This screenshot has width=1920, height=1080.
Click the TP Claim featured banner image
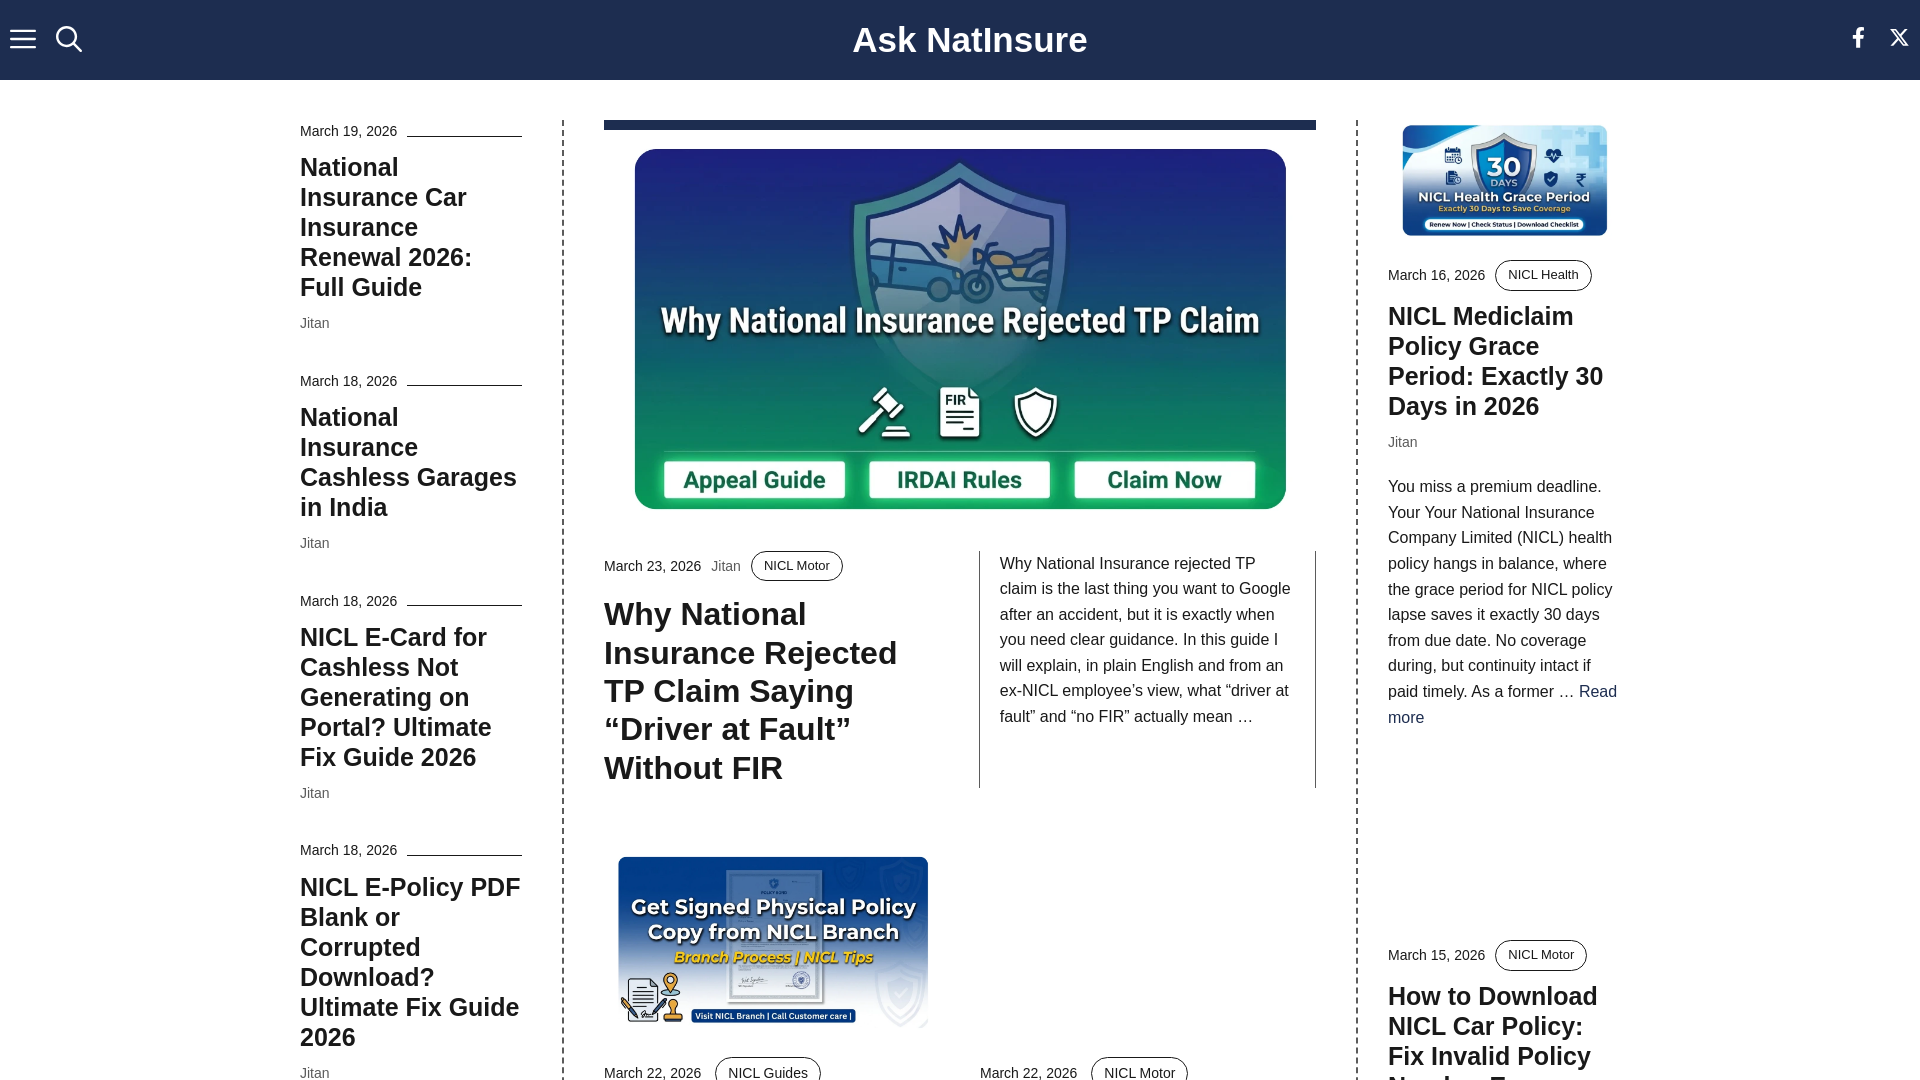[960, 329]
